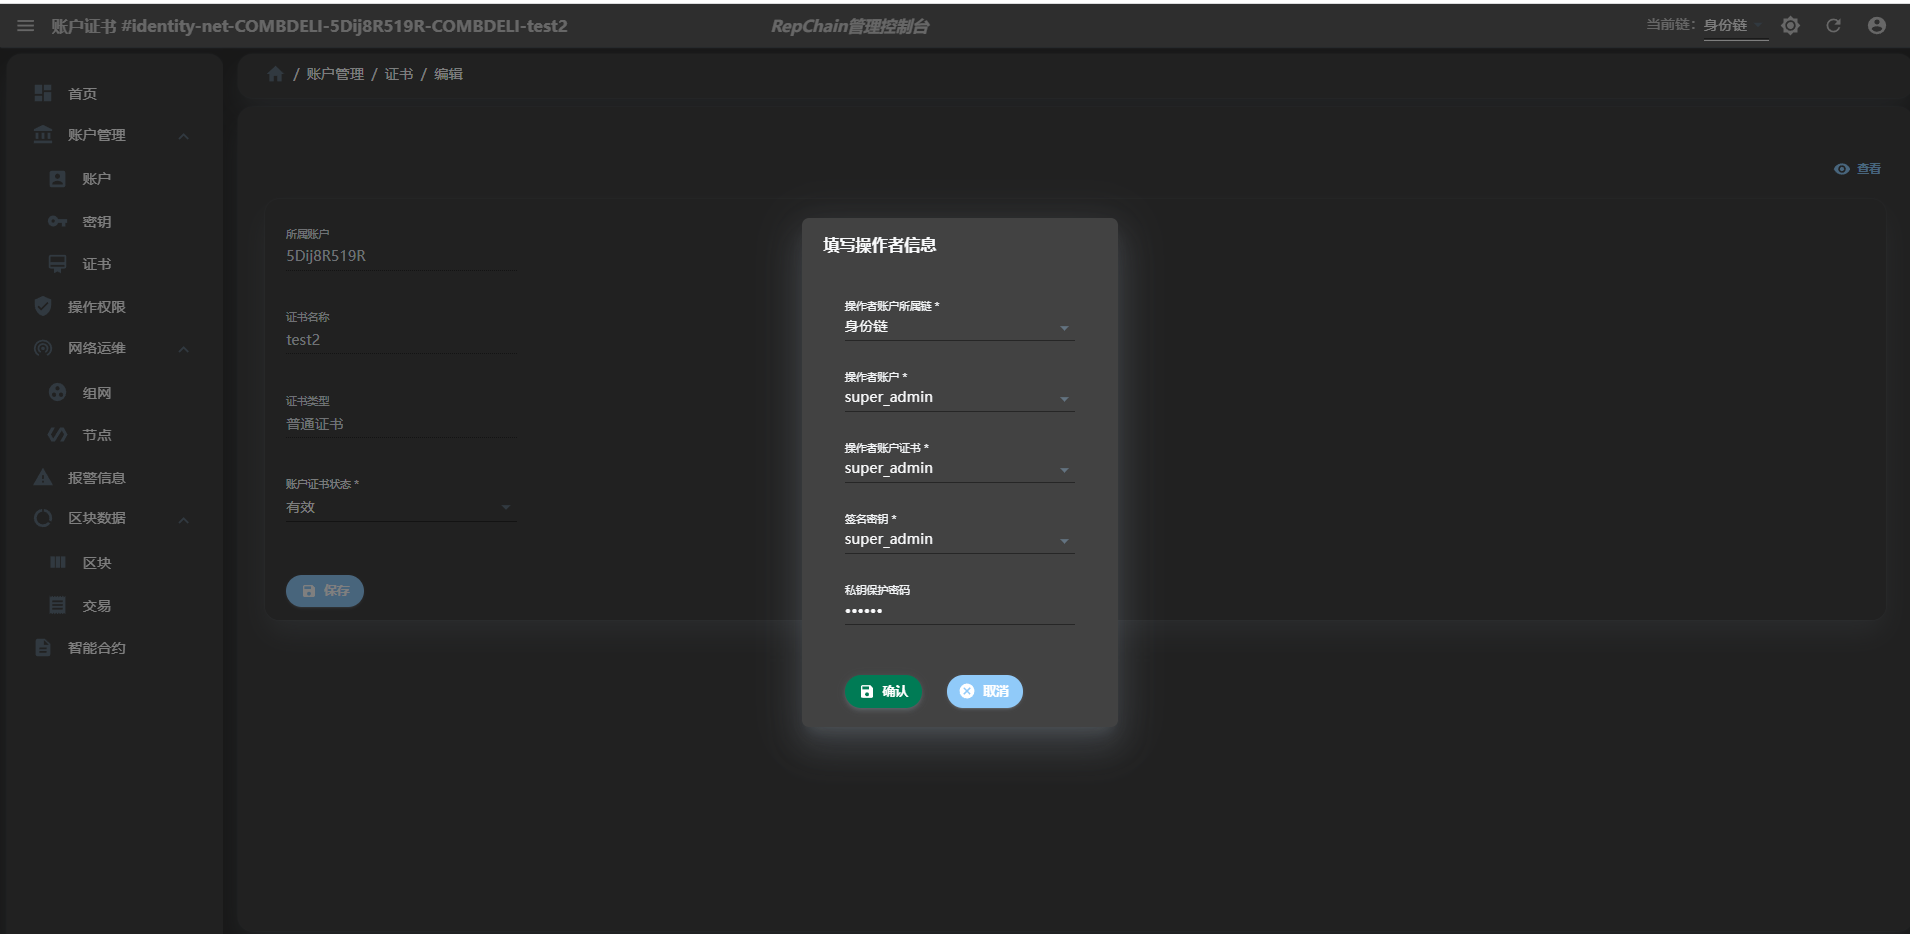Open the 签名密钥 dropdown
1910x934 pixels.
pyautogui.click(x=959, y=540)
